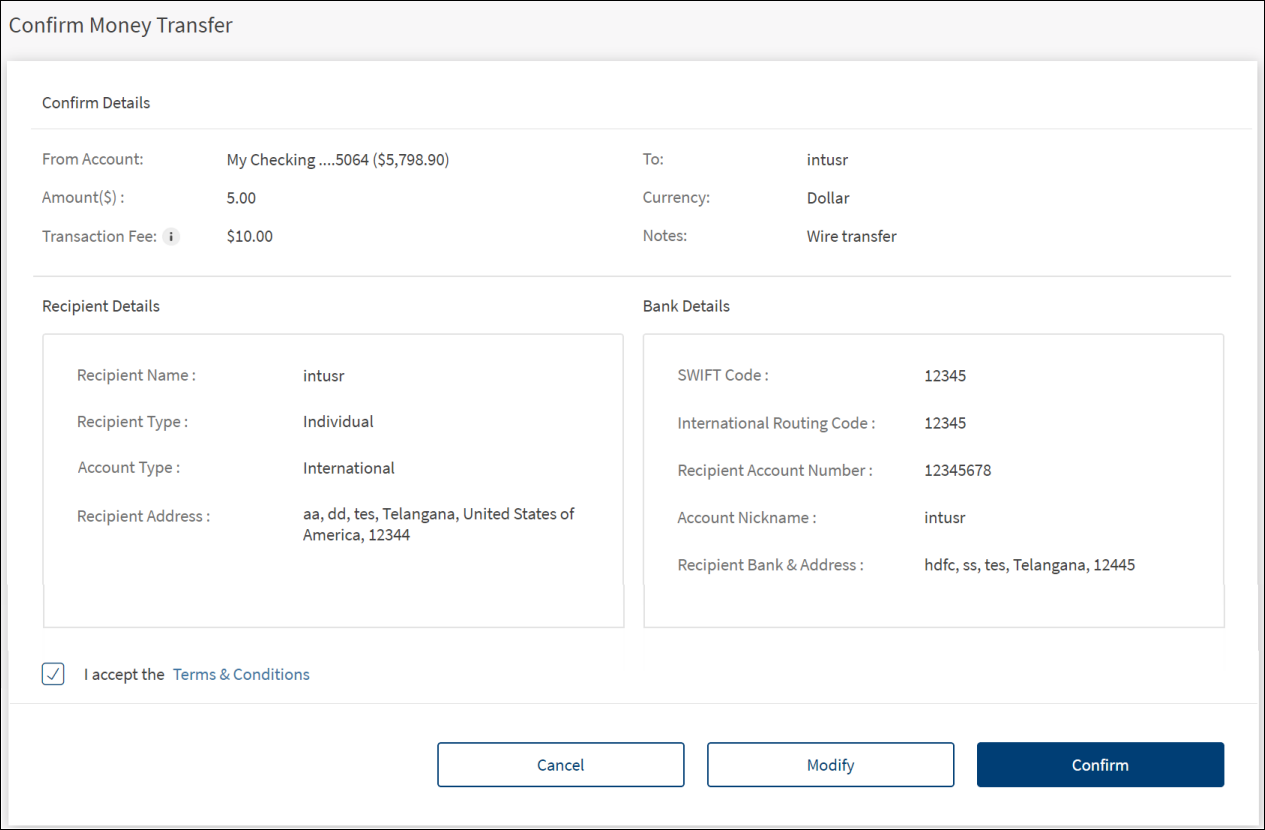Image resolution: width=1265 pixels, height=830 pixels.
Task: Click the International Routing Code label
Action: (x=776, y=423)
